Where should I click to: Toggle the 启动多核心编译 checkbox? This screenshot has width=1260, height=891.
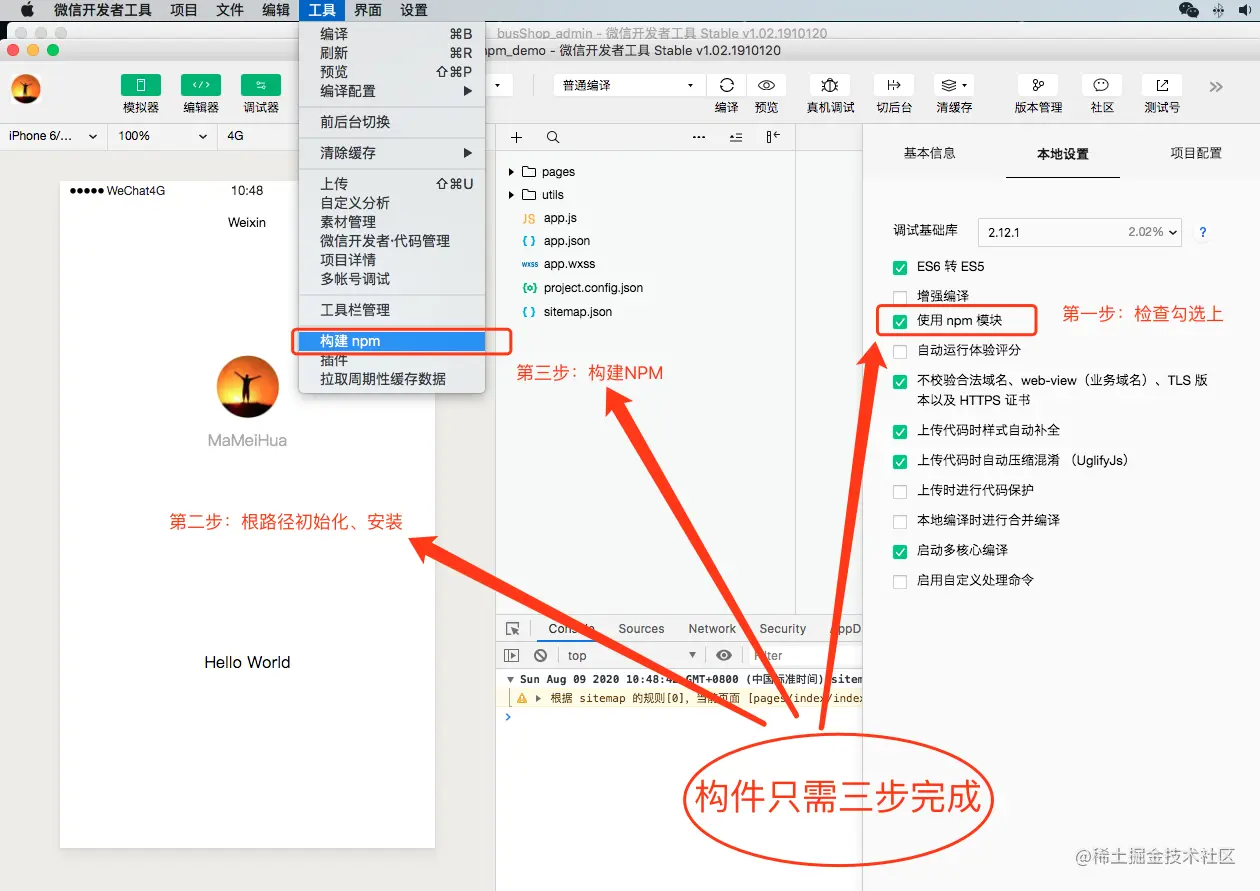pyautogui.click(x=900, y=552)
